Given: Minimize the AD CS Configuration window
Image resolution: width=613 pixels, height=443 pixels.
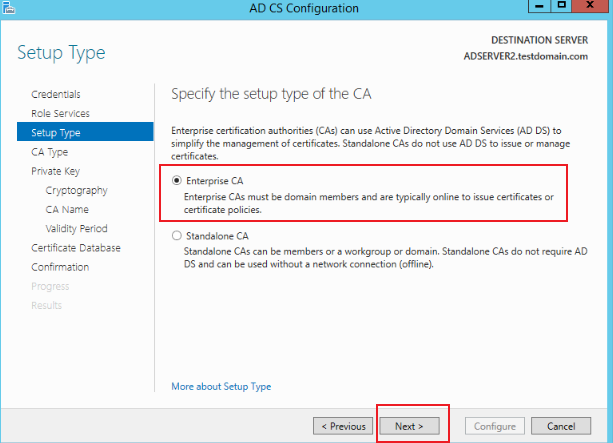Looking at the screenshot, I should coord(539,6).
